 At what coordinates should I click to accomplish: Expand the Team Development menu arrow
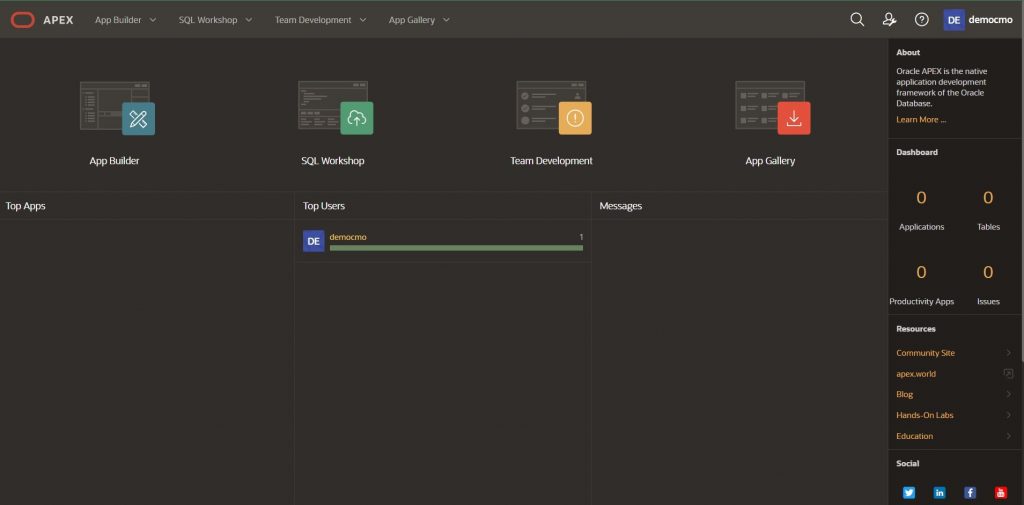click(x=362, y=20)
